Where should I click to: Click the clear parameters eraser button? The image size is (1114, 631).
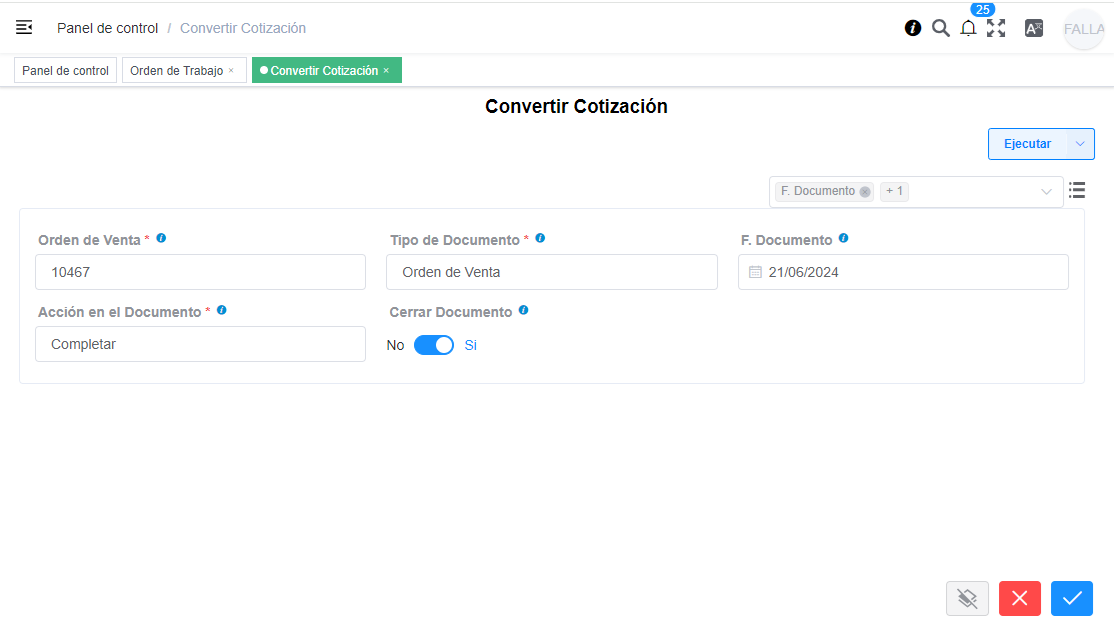pos(967,598)
